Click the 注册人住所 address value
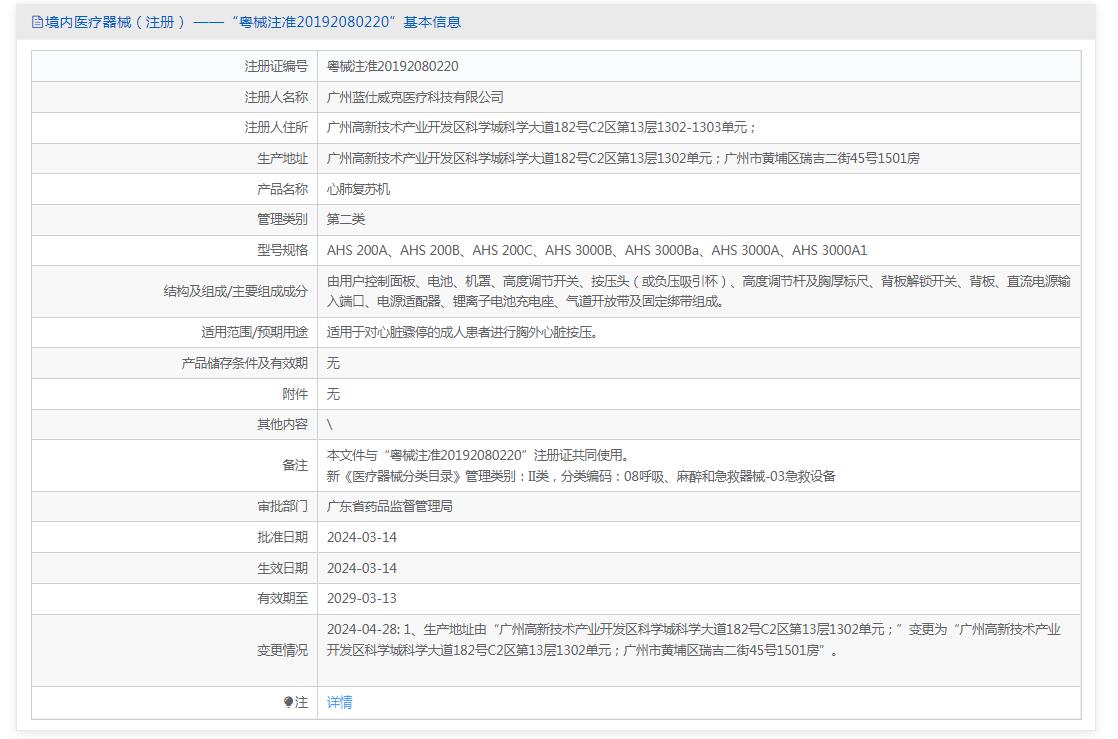This screenshot has width=1118, height=739. tap(541, 128)
